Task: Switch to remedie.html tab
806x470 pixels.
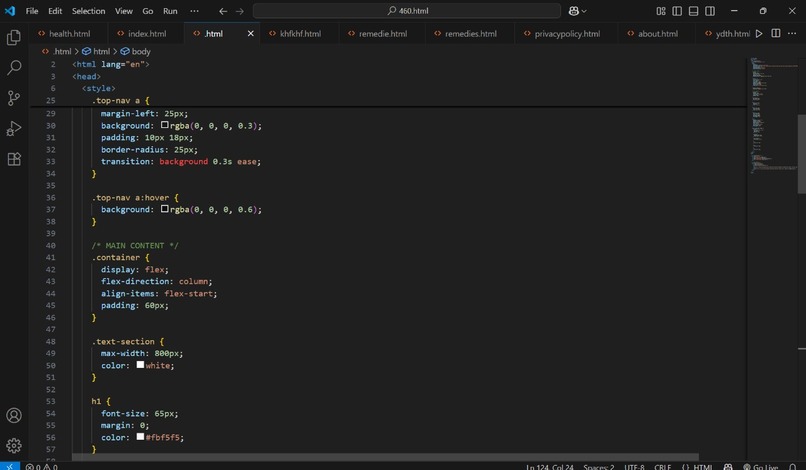Action: (x=382, y=33)
